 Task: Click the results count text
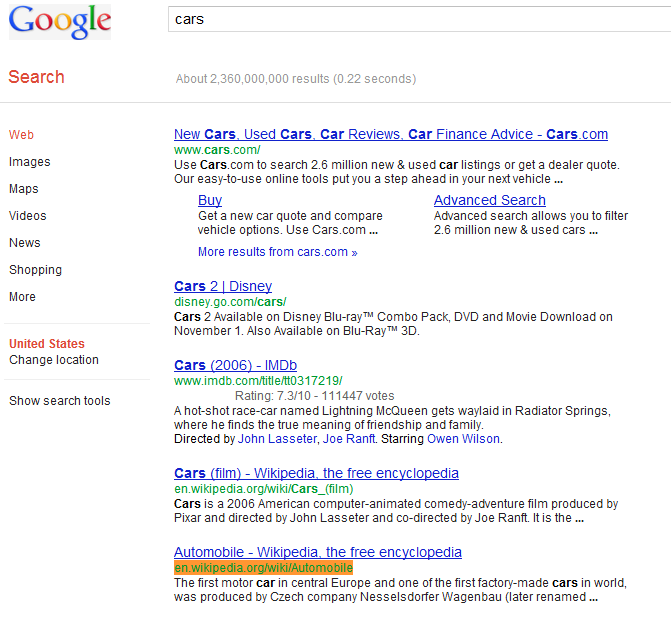(x=296, y=79)
